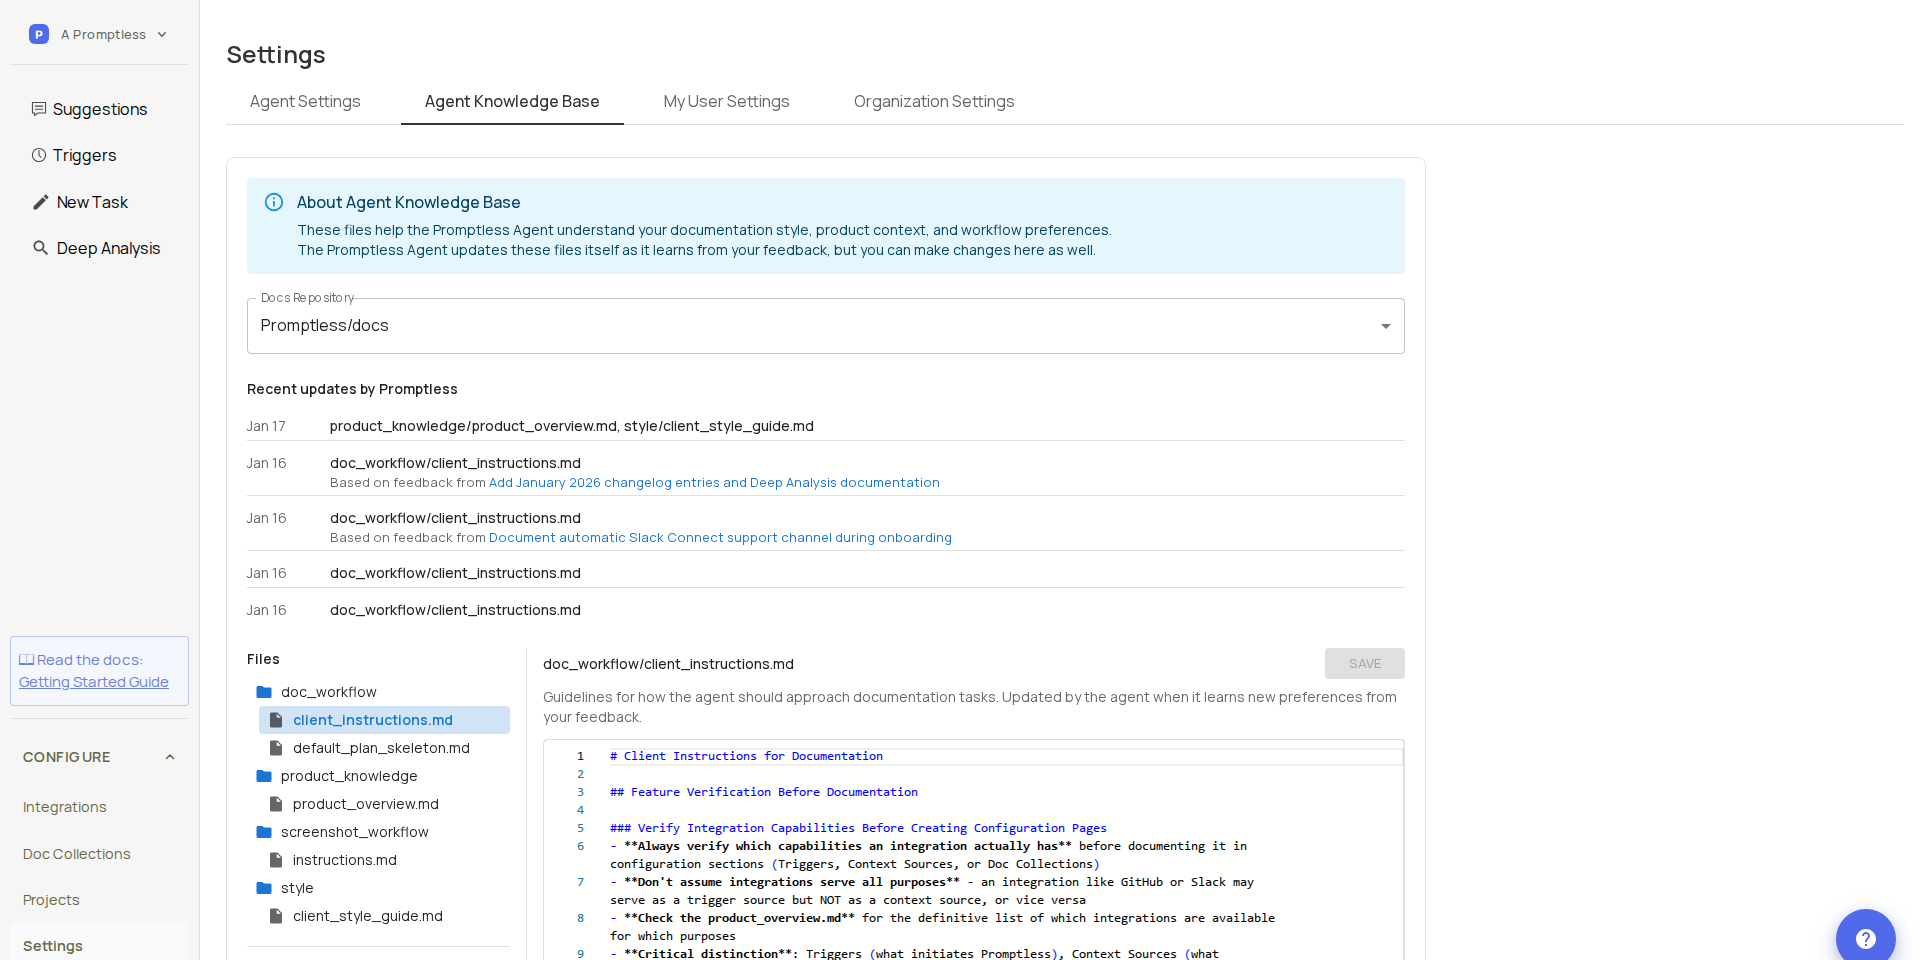1920x960 pixels.
Task: Open the floating help question mark button
Action: point(1865,938)
